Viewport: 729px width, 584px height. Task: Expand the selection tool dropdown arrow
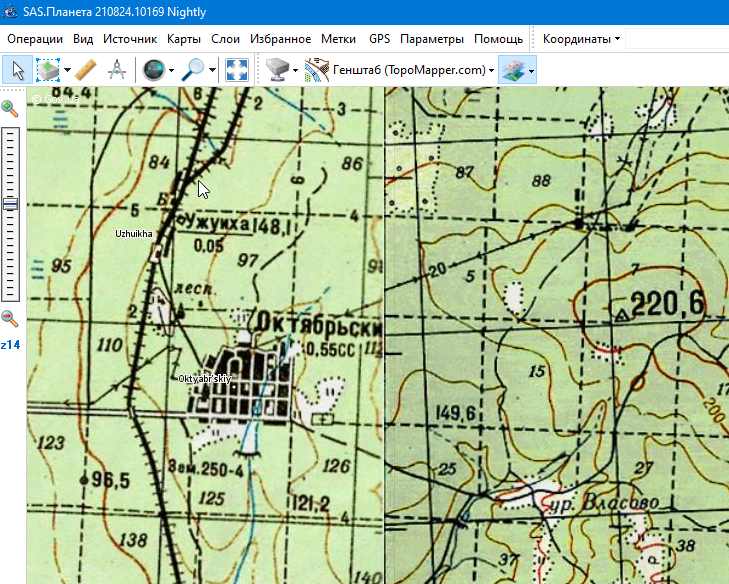(67, 71)
